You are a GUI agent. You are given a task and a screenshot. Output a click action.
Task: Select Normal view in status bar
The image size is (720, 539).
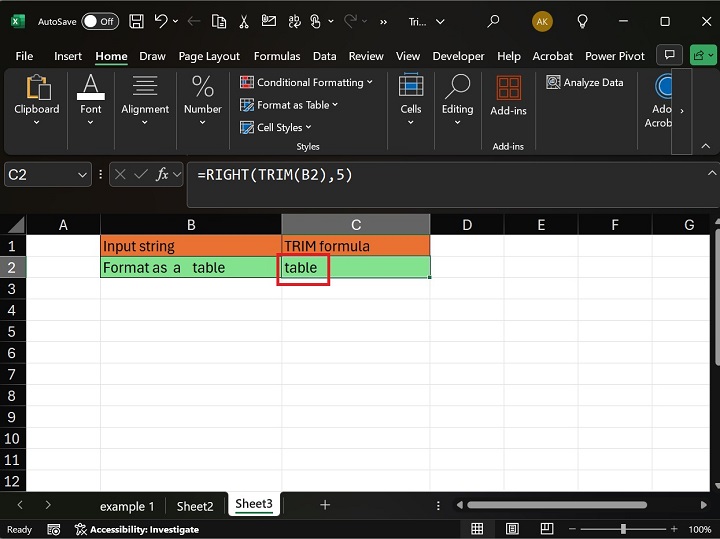(477, 529)
